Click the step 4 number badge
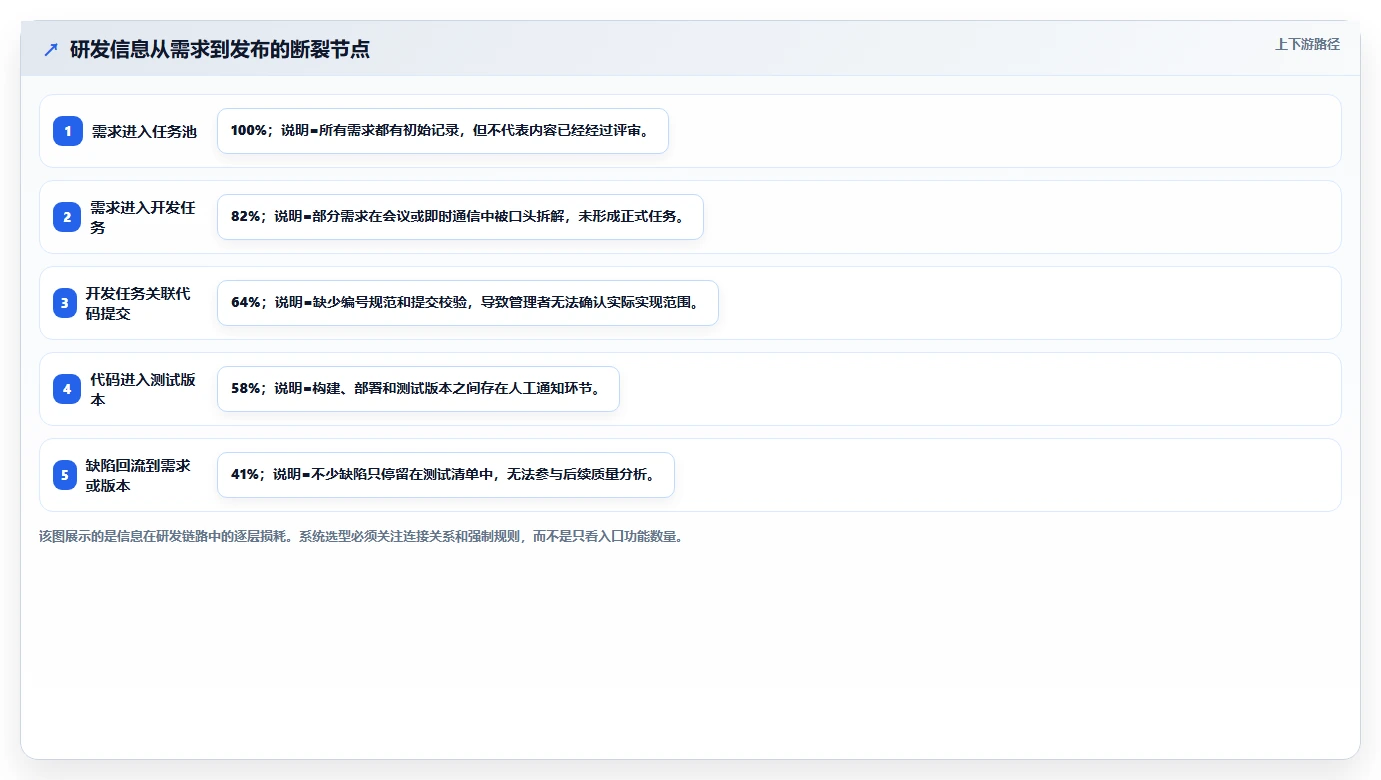The image size is (1381, 780). coord(67,389)
